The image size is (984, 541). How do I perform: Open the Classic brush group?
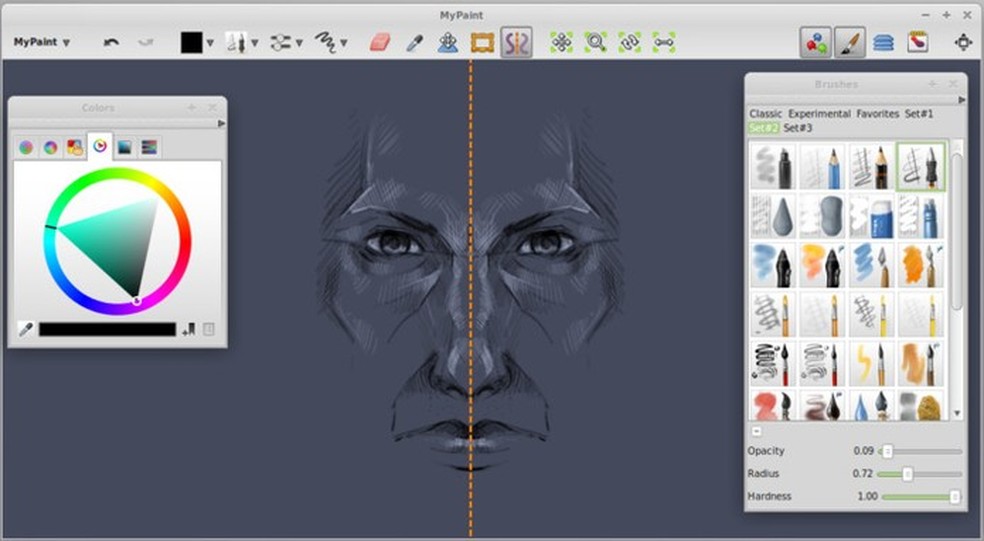(766, 114)
